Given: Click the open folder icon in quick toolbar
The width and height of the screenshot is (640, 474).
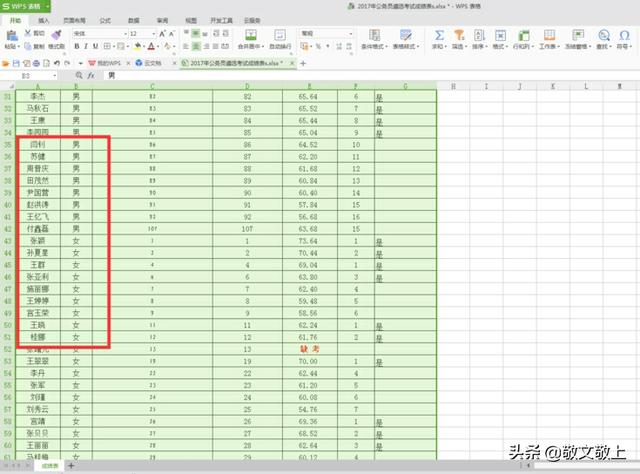Looking at the screenshot, I should [6, 63].
